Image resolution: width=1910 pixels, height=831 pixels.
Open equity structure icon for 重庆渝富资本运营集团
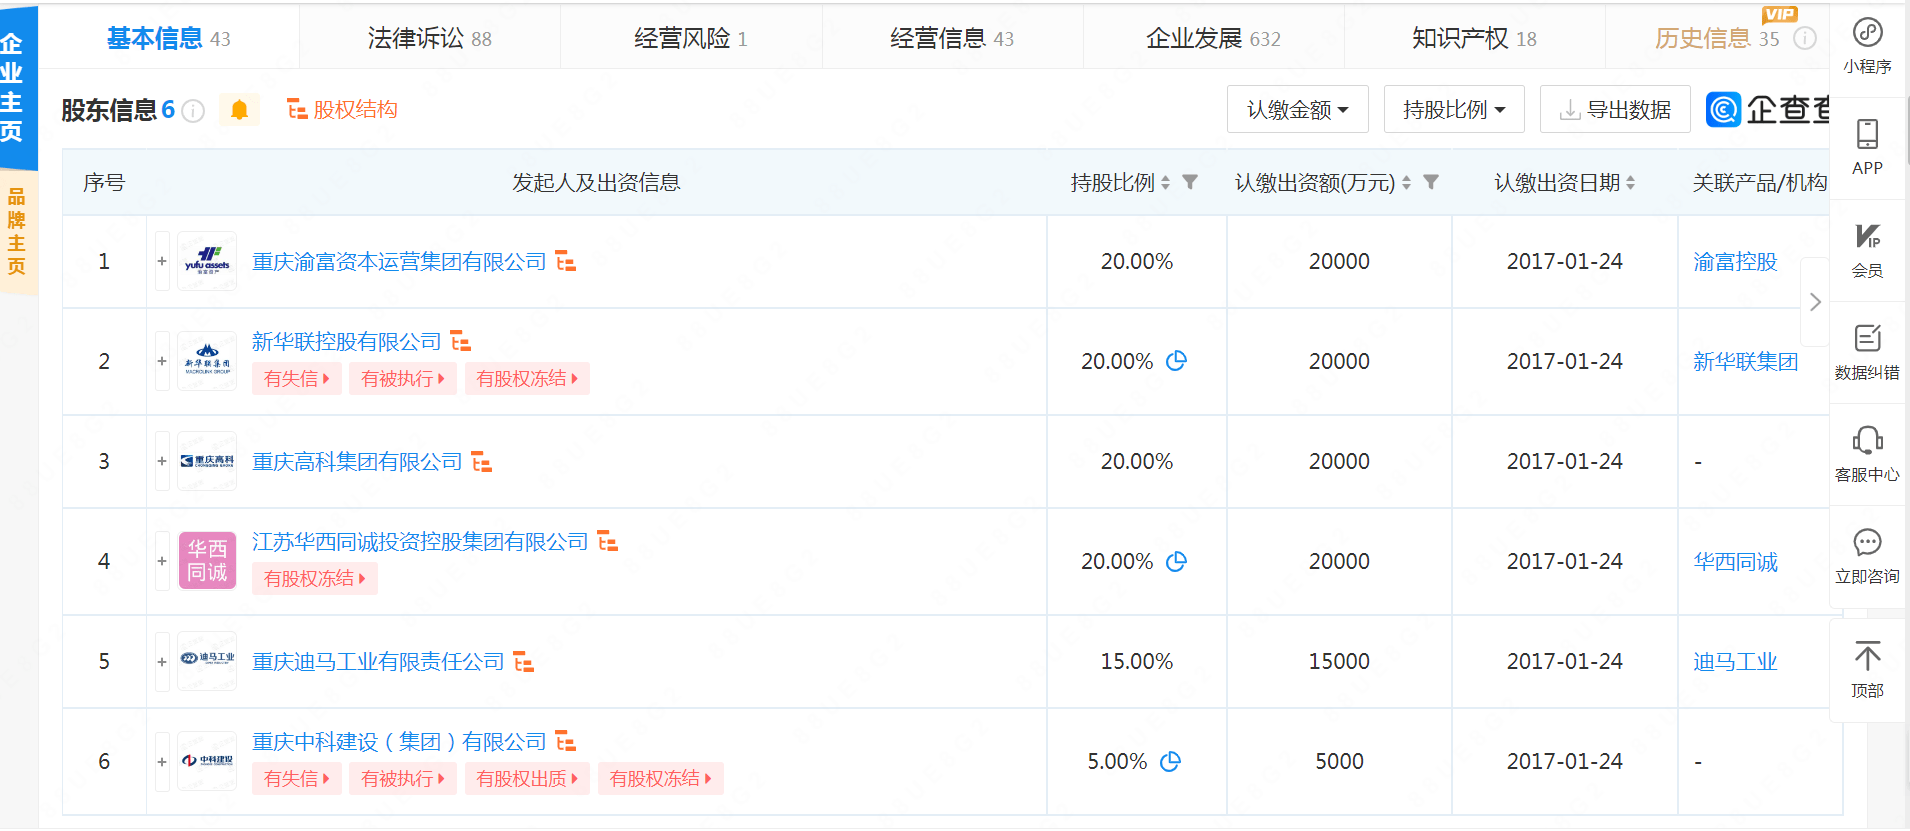coord(565,262)
